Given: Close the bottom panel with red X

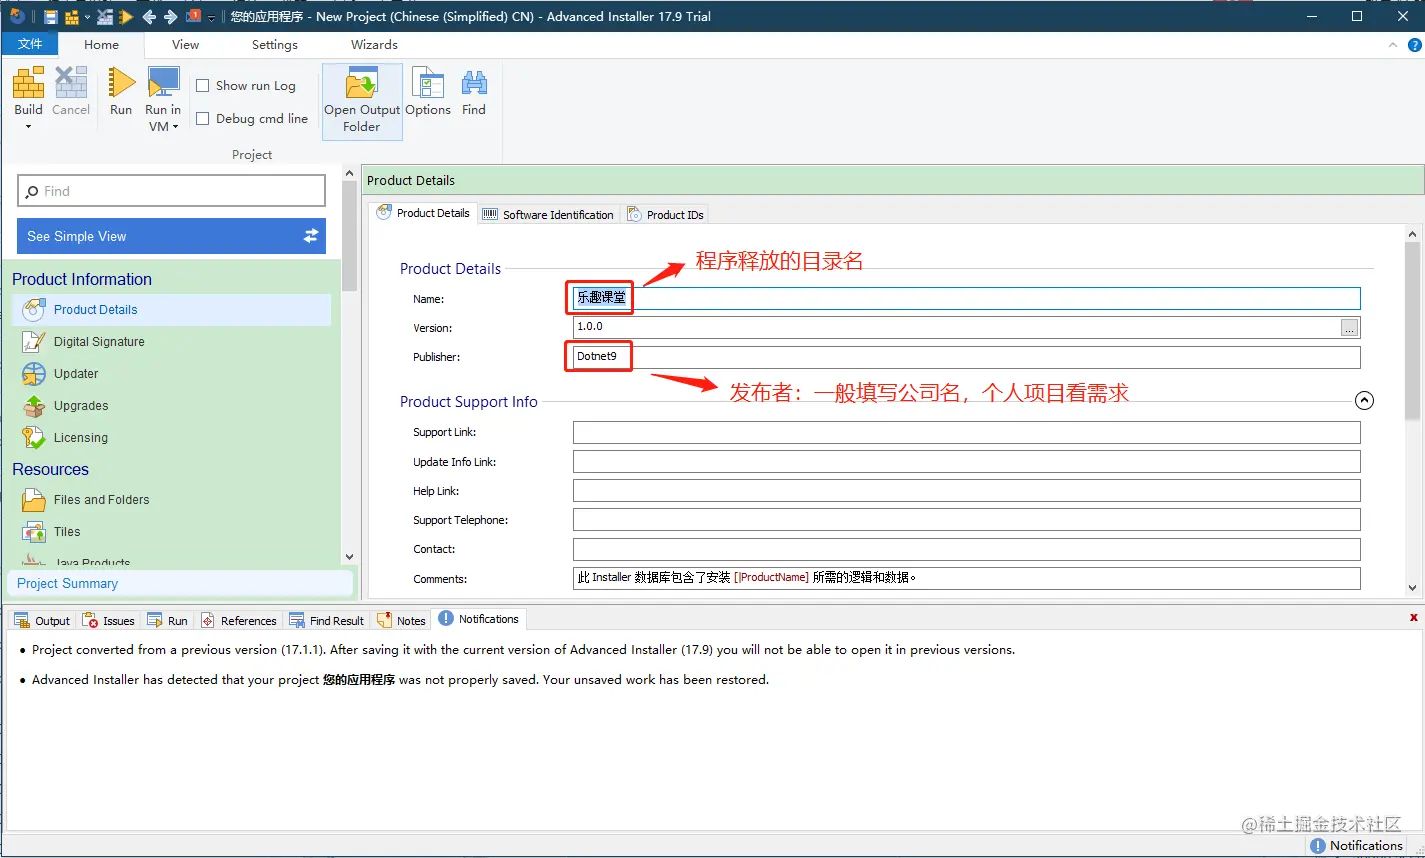Looking at the screenshot, I should [x=1413, y=618].
